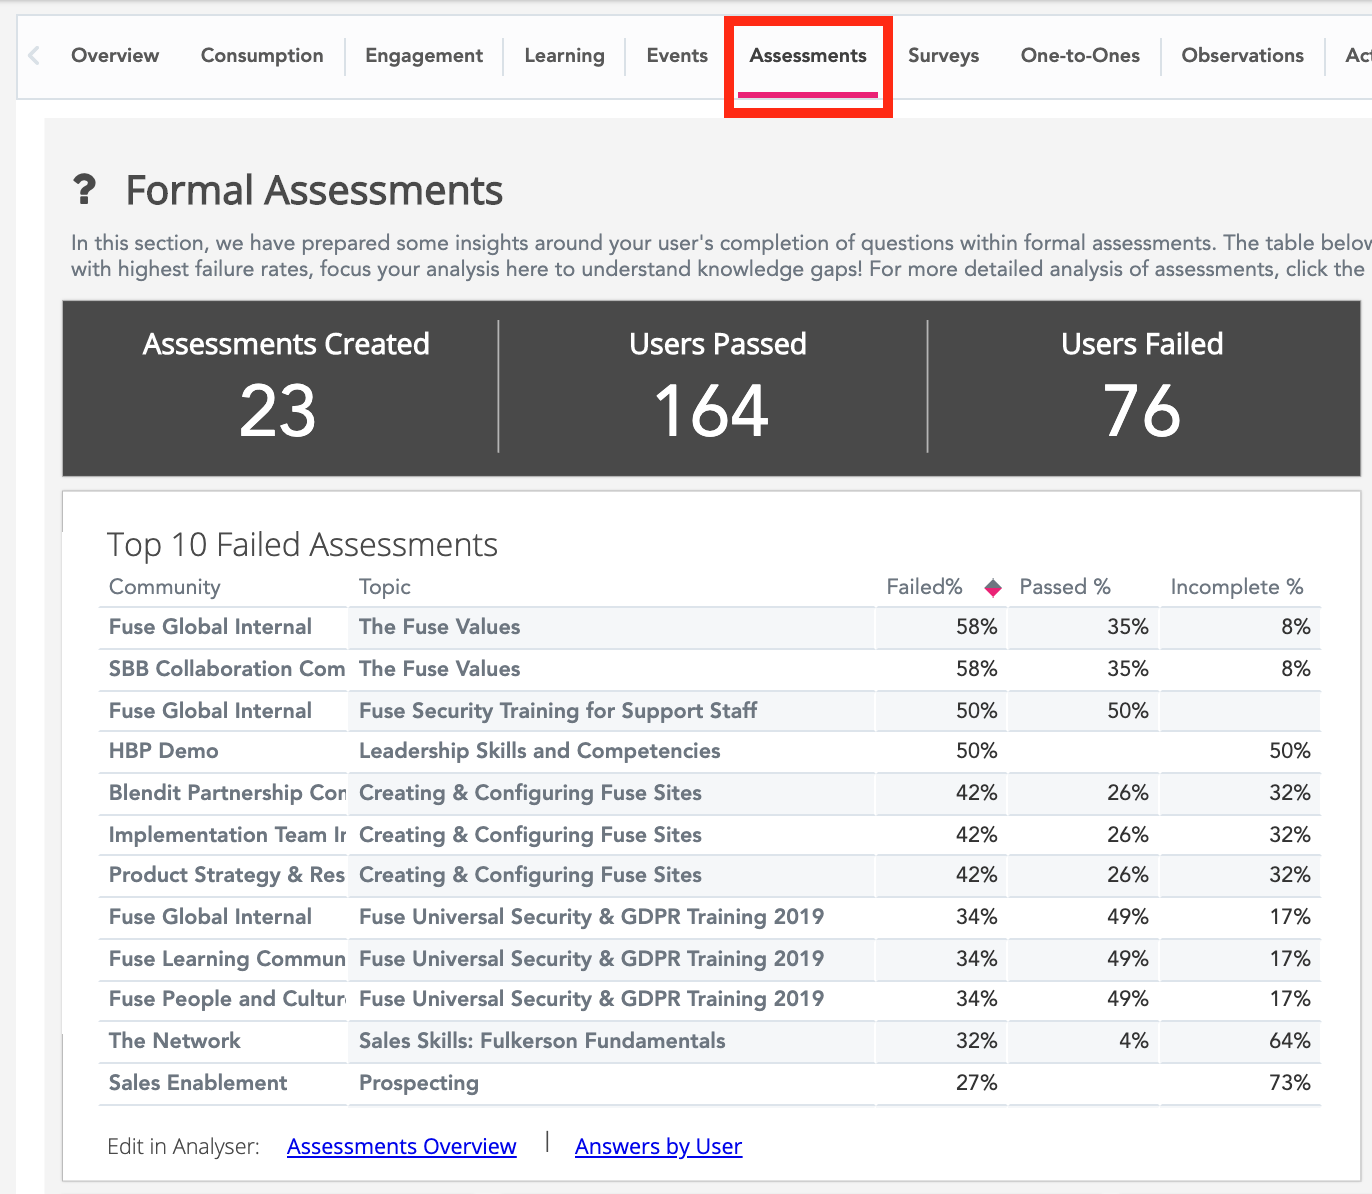Open the Assessments Overview link
The image size is (1372, 1194).
pos(401,1146)
